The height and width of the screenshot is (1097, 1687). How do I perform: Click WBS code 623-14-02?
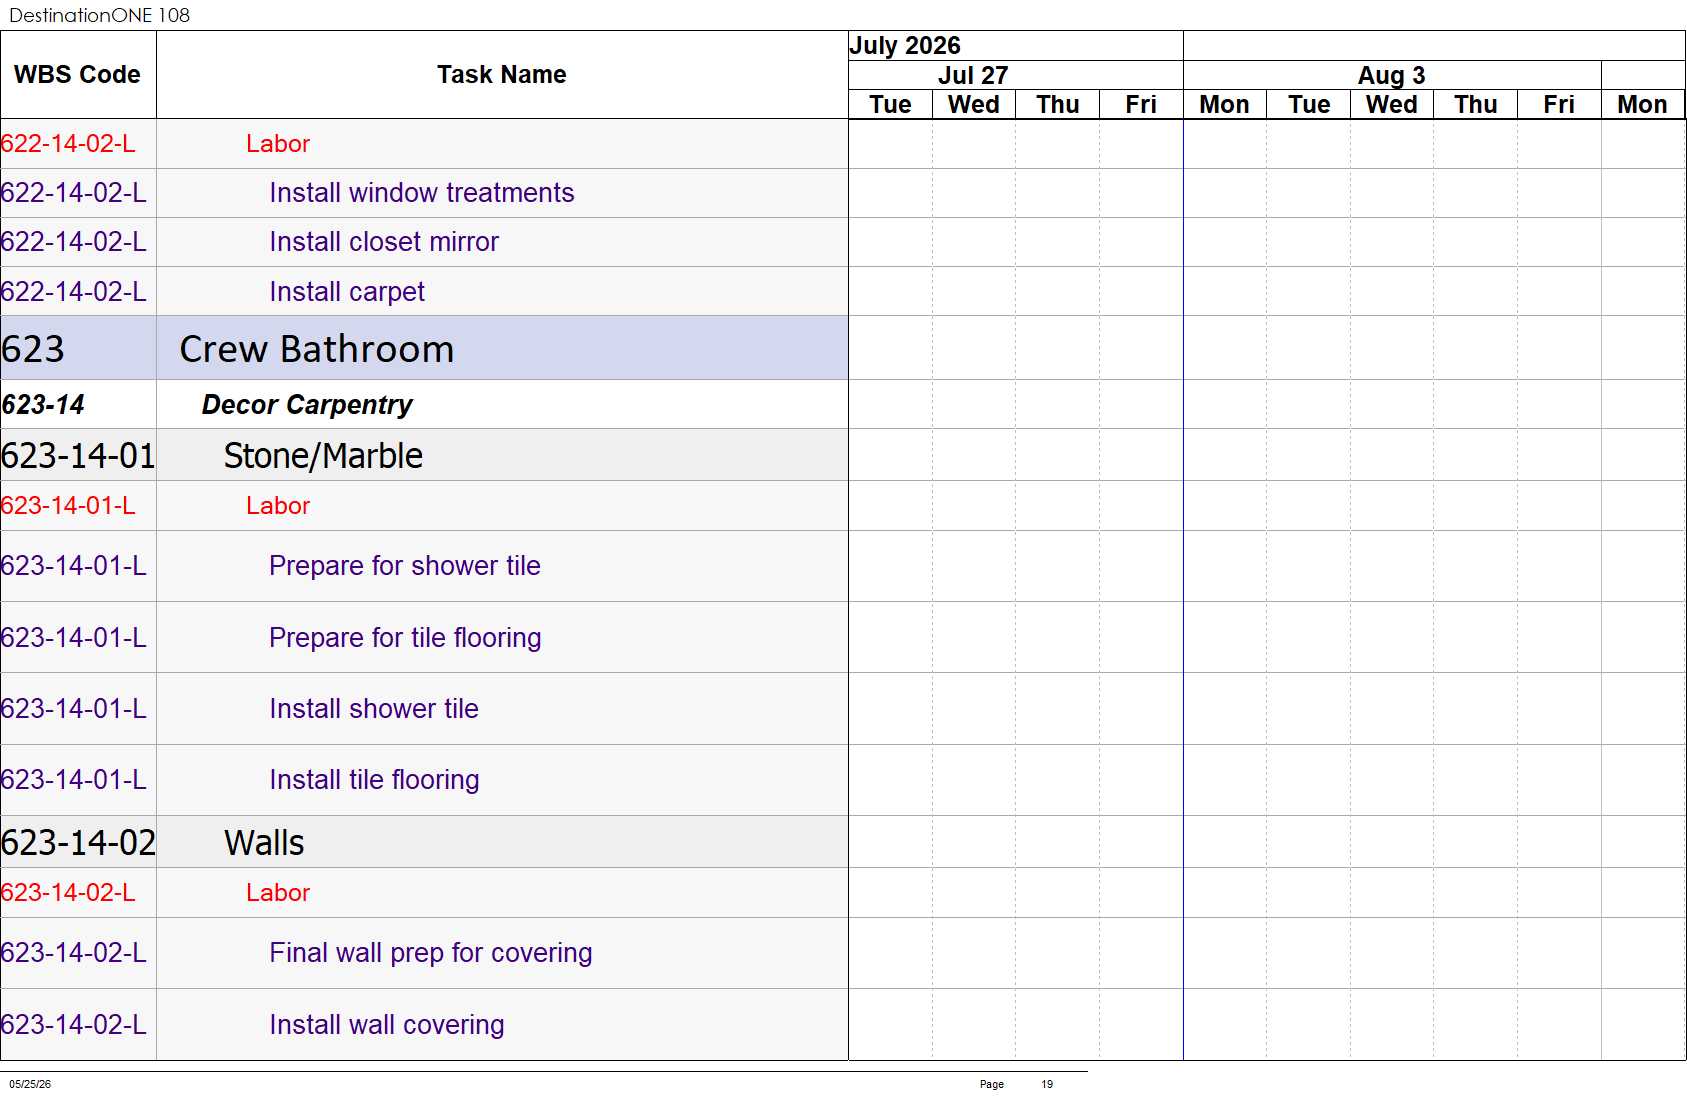coord(78,843)
